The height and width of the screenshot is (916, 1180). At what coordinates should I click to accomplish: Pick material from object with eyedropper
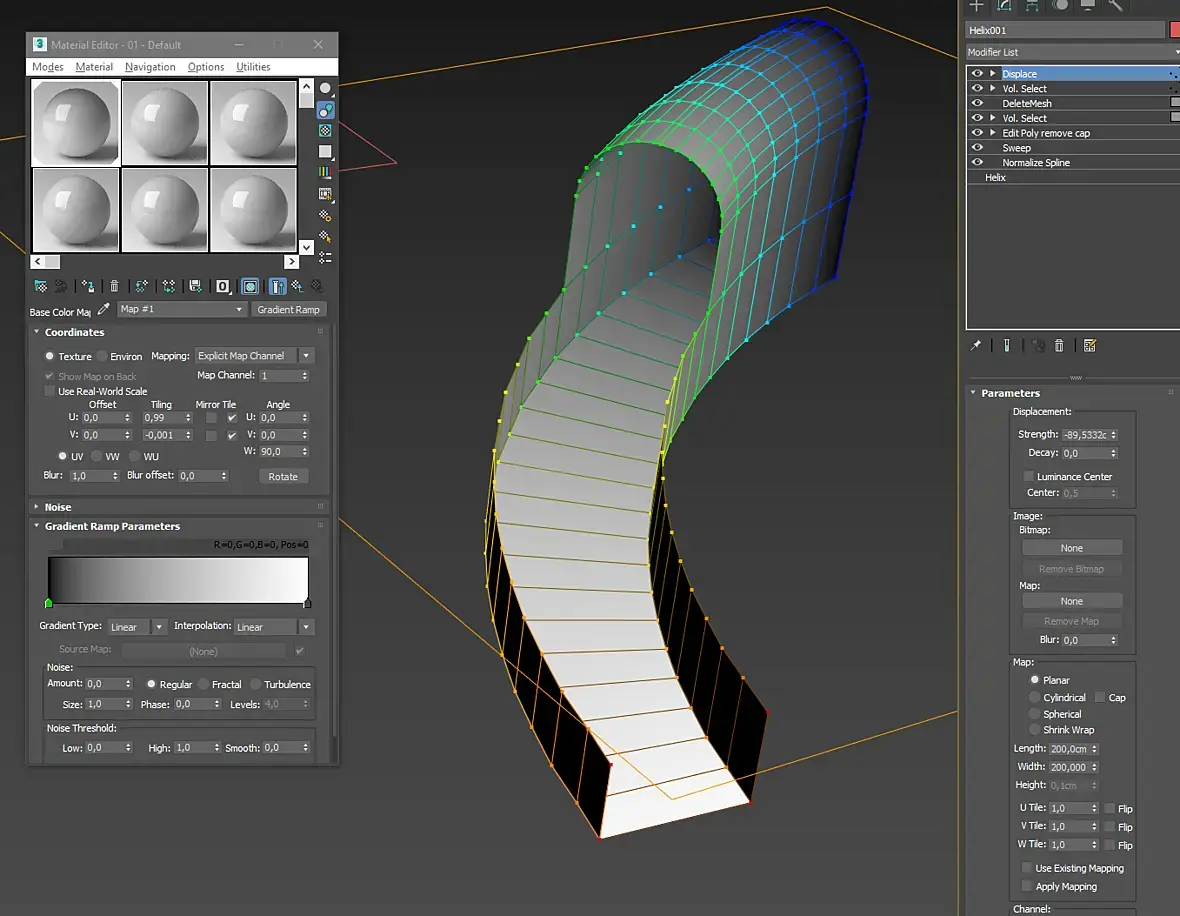coord(103,309)
